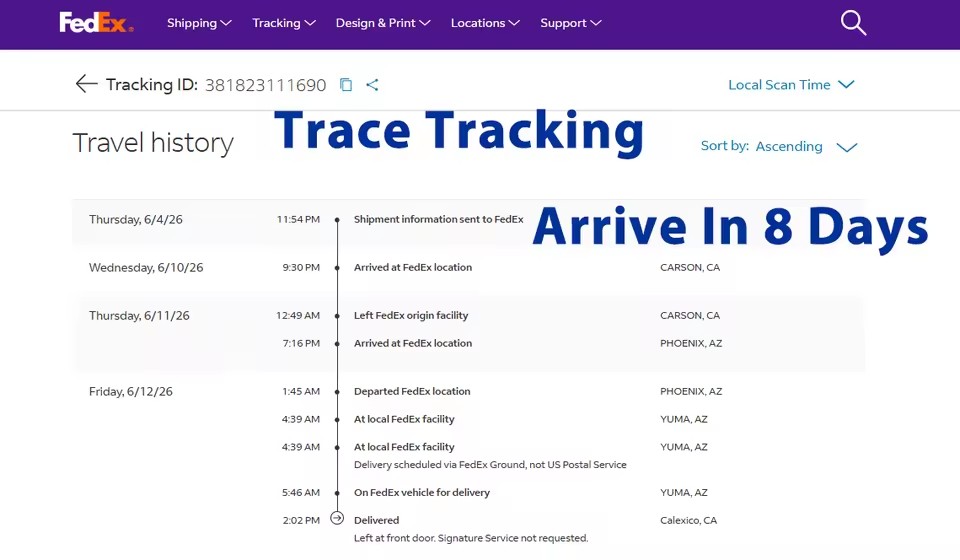Copy the tracking ID with the copy icon

click(x=346, y=84)
